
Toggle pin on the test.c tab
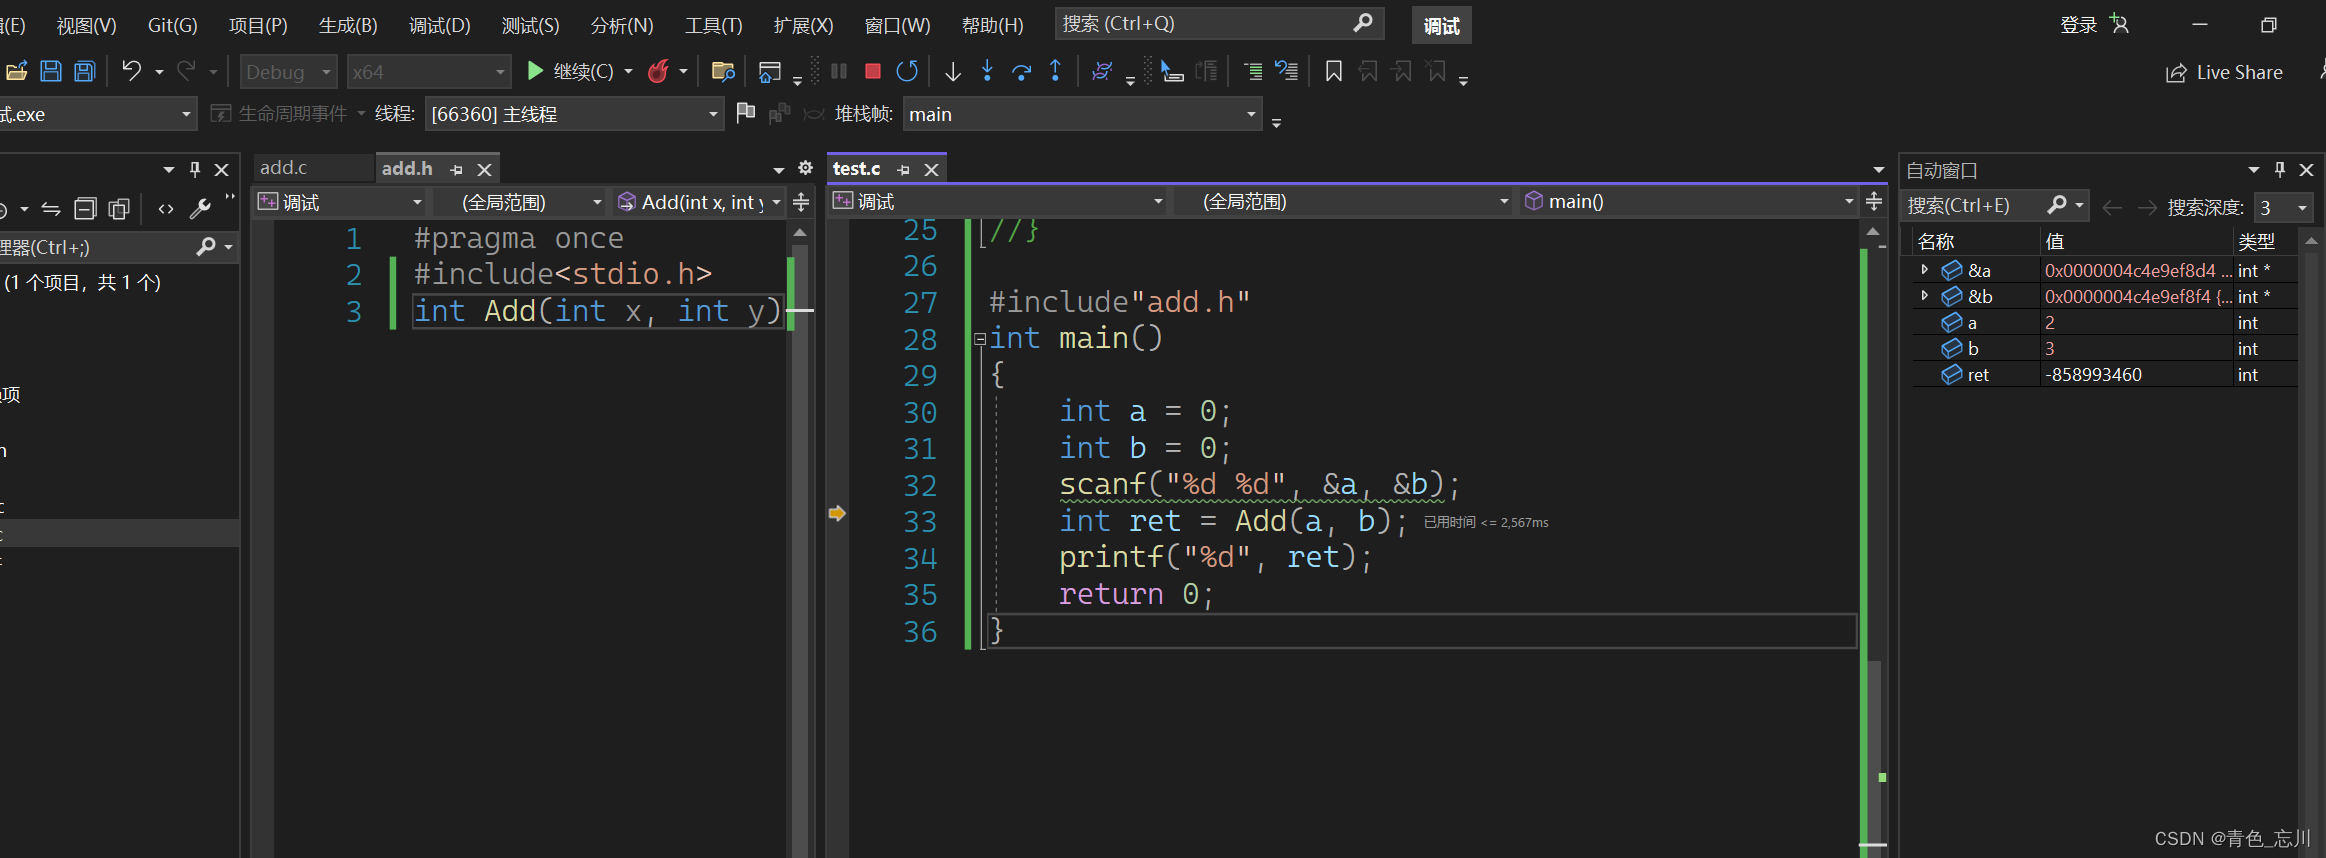point(904,170)
